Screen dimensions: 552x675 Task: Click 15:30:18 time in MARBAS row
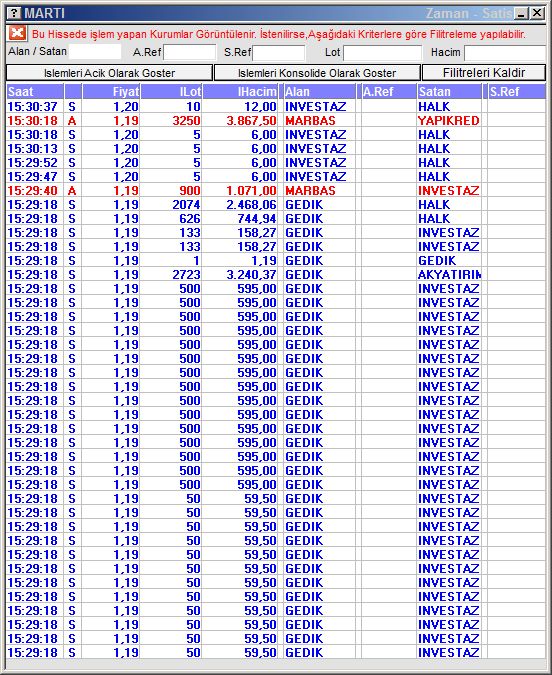click(x=33, y=121)
